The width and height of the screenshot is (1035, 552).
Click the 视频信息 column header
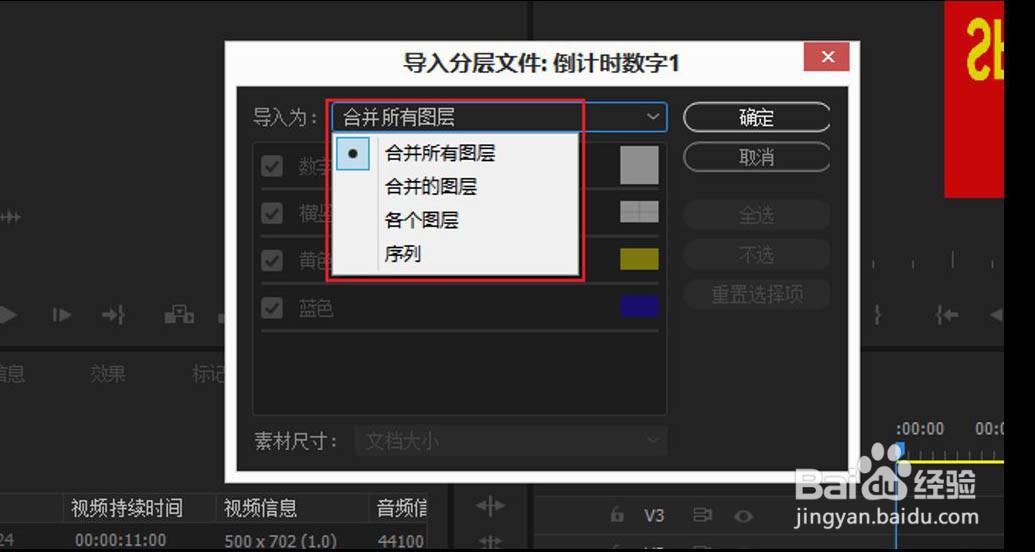point(260,508)
